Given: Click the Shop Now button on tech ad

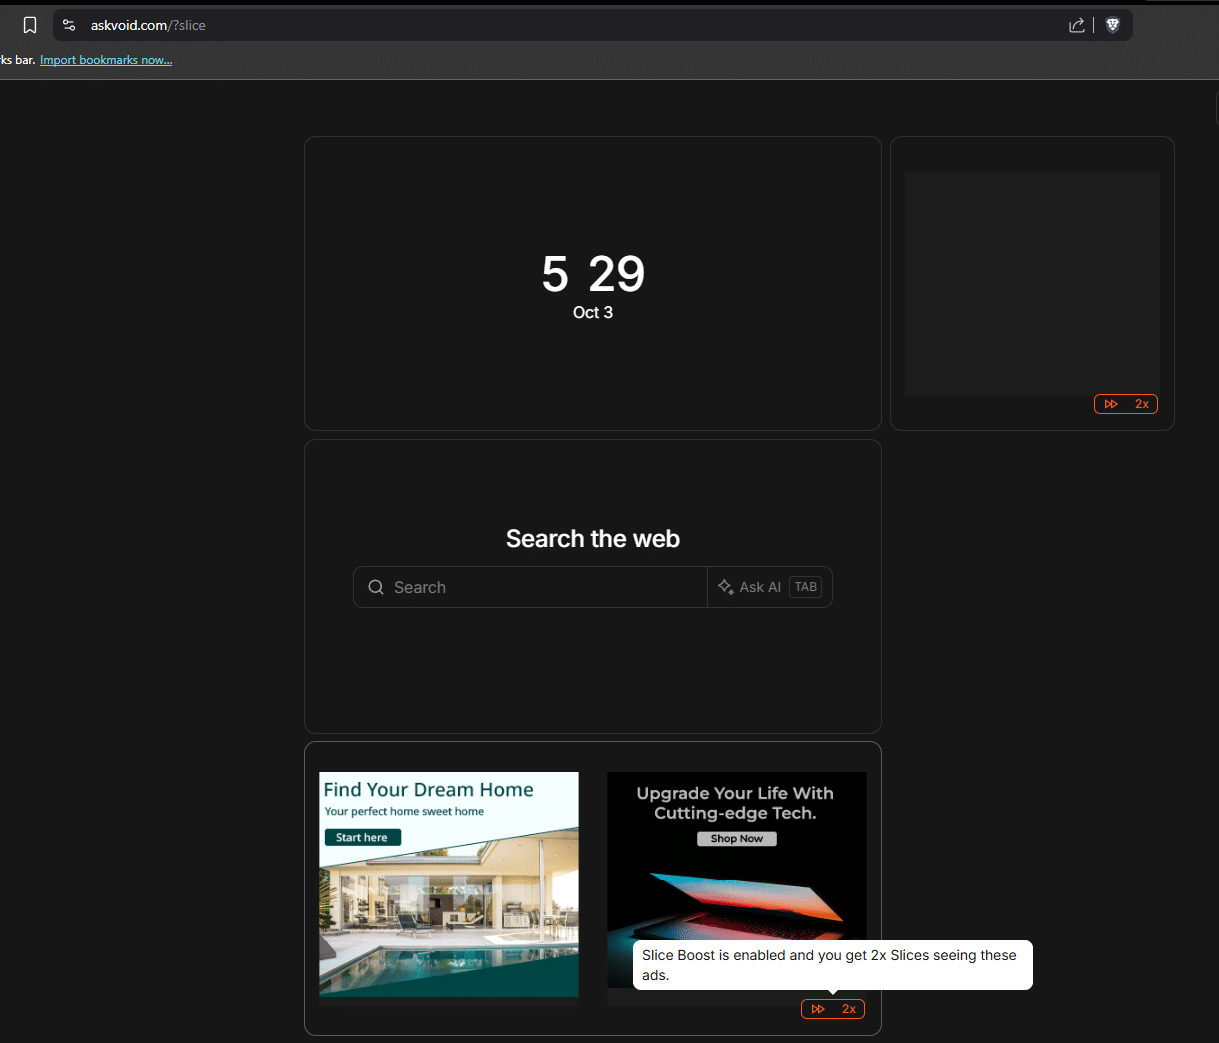Looking at the screenshot, I should (x=736, y=839).
